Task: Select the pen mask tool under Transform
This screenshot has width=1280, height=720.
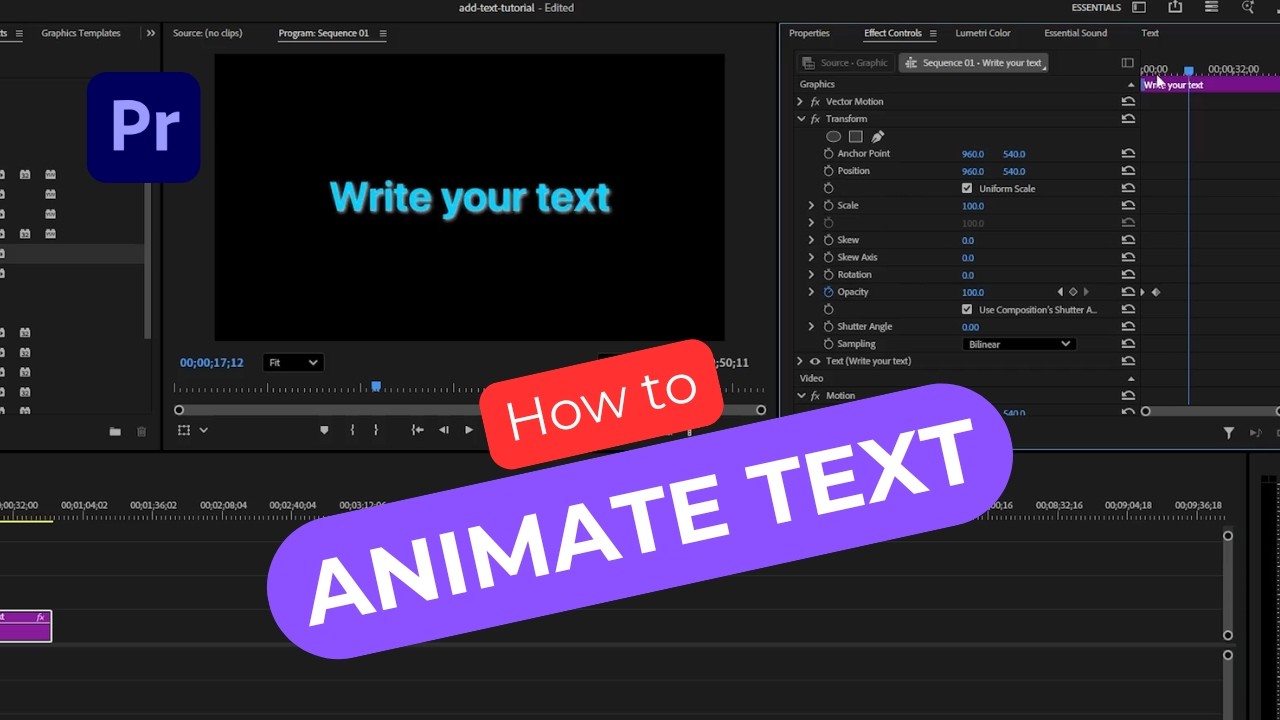Action: 878,137
